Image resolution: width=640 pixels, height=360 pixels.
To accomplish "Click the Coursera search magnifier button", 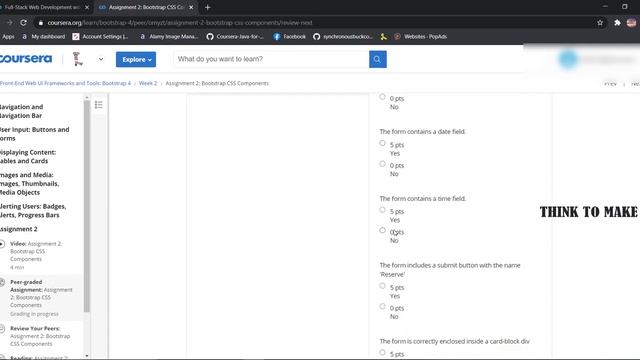I will click(x=378, y=59).
